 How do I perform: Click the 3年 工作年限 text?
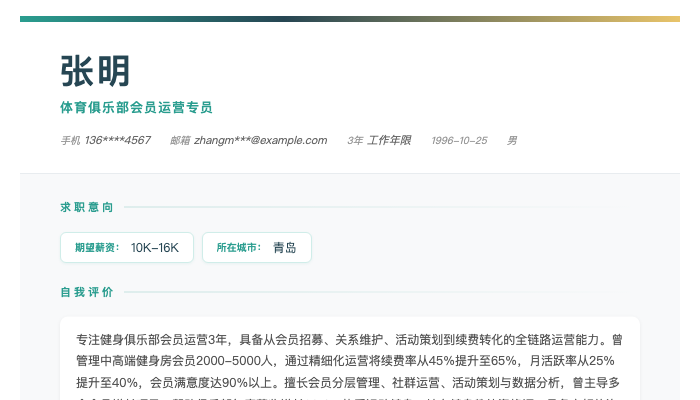(379, 141)
